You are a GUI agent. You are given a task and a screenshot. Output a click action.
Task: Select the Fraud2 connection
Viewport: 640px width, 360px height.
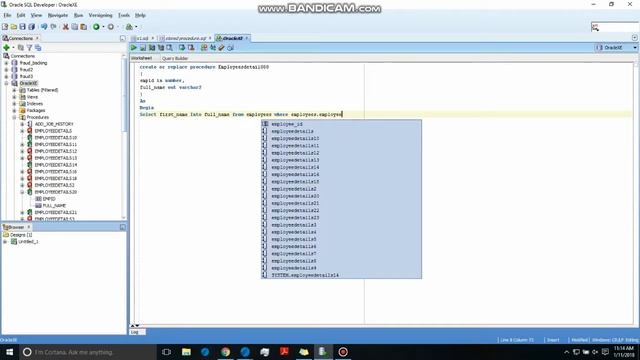[26, 69]
